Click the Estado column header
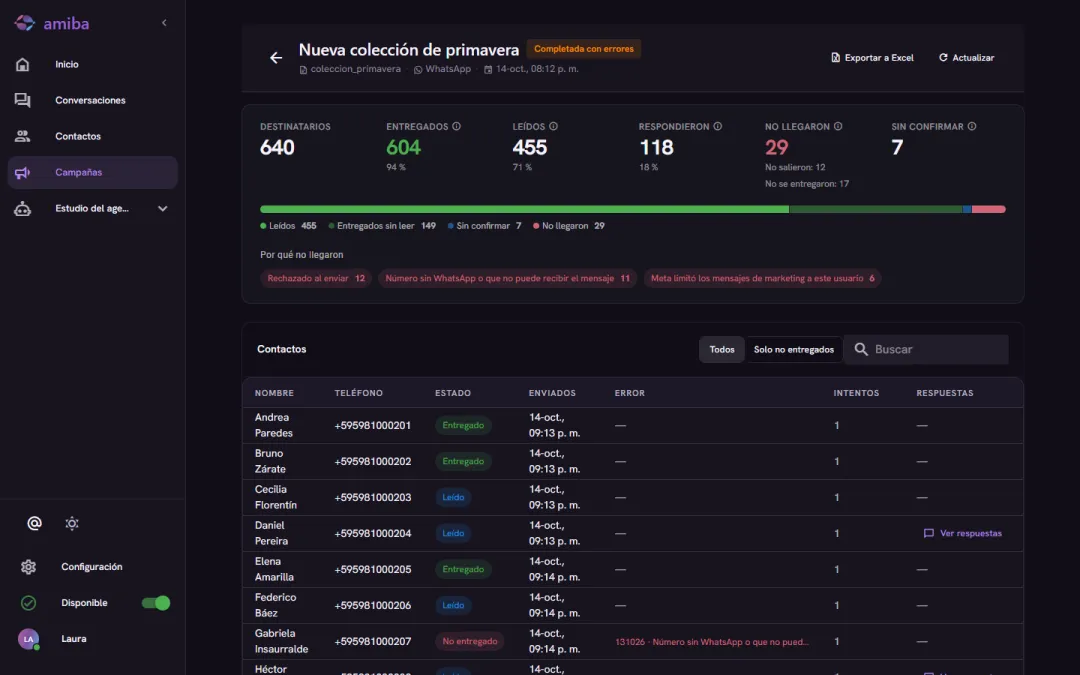This screenshot has height=675, width=1080. click(453, 393)
